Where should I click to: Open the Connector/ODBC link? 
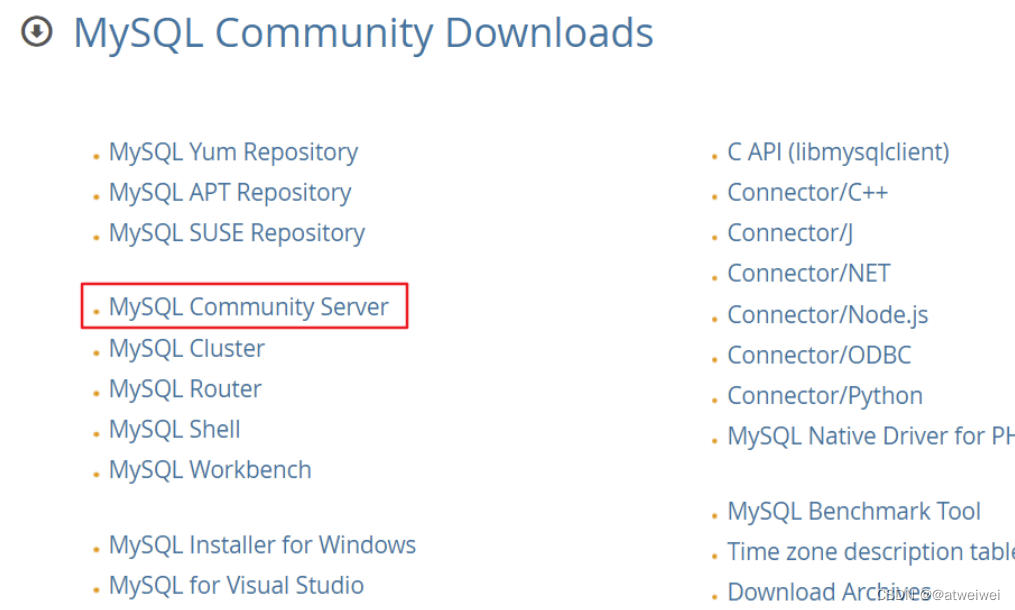(820, 355)
